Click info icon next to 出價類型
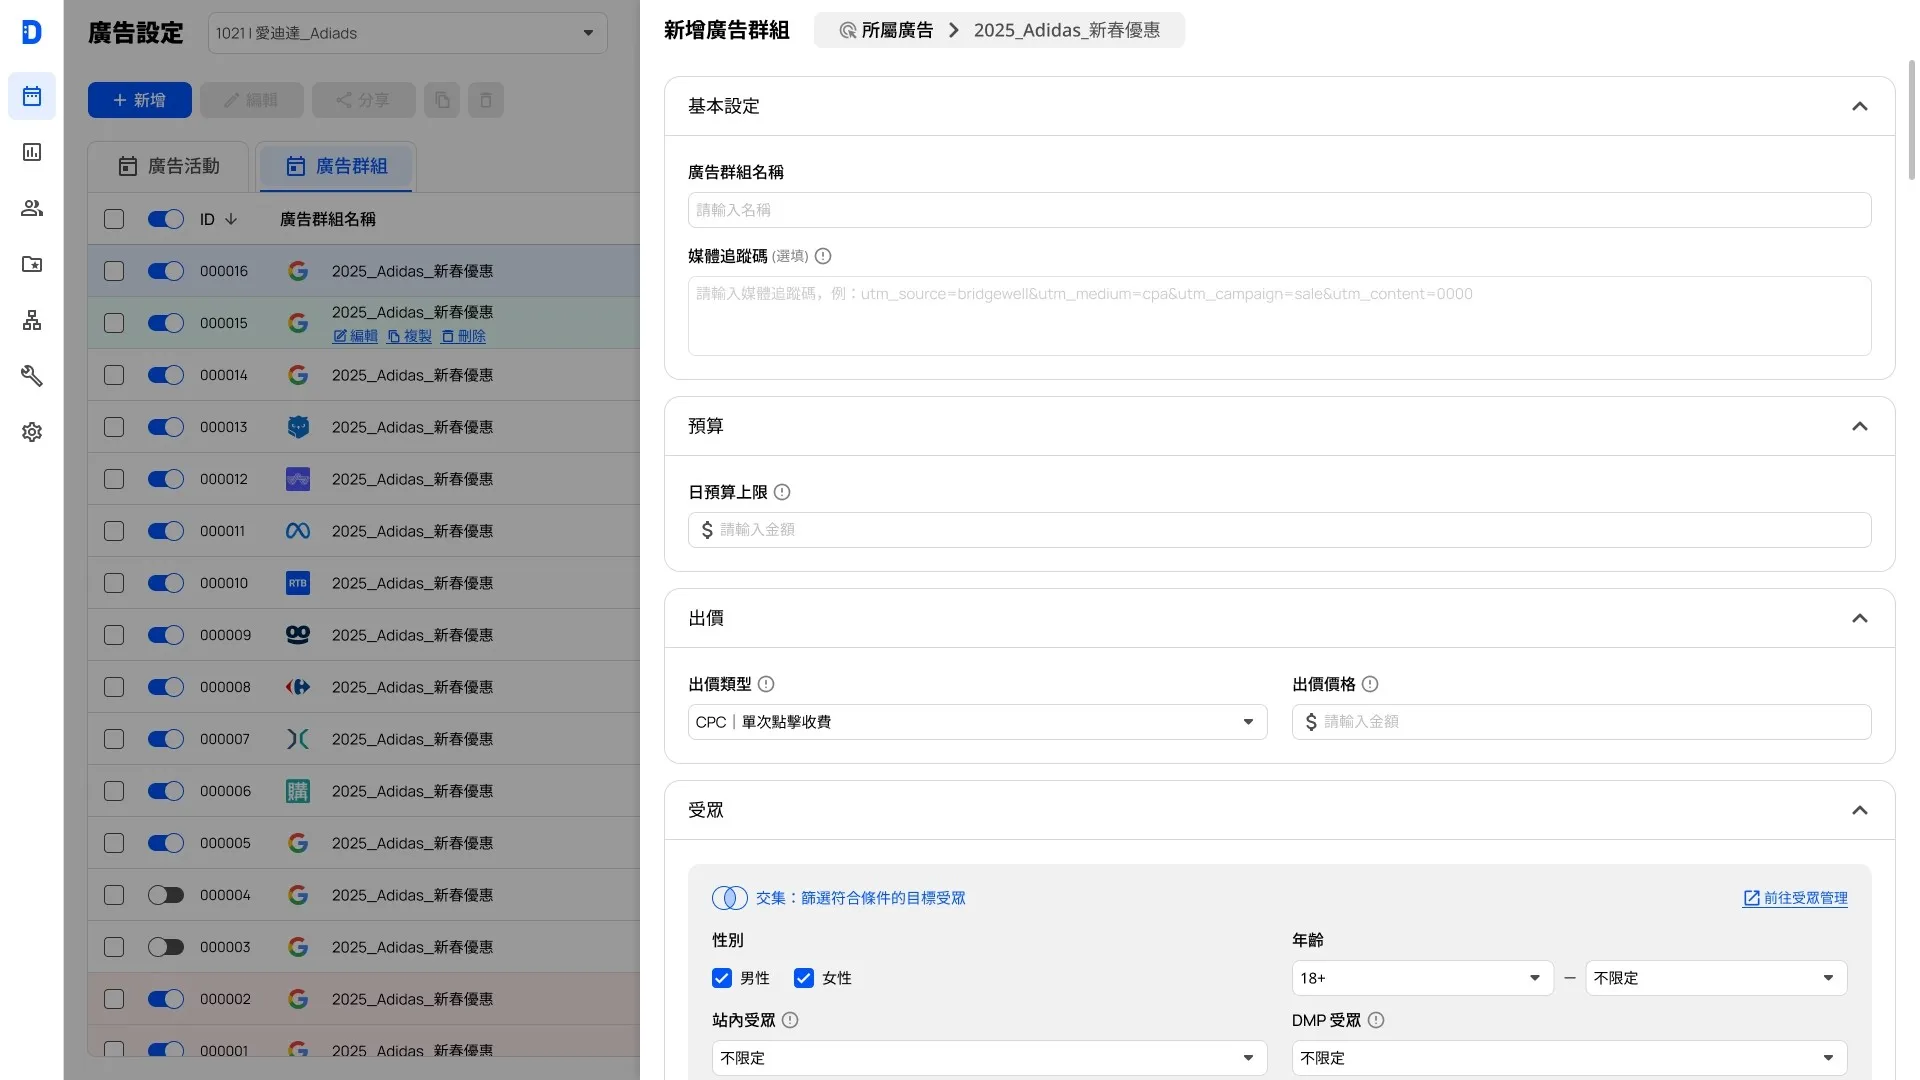 [766, 684]
